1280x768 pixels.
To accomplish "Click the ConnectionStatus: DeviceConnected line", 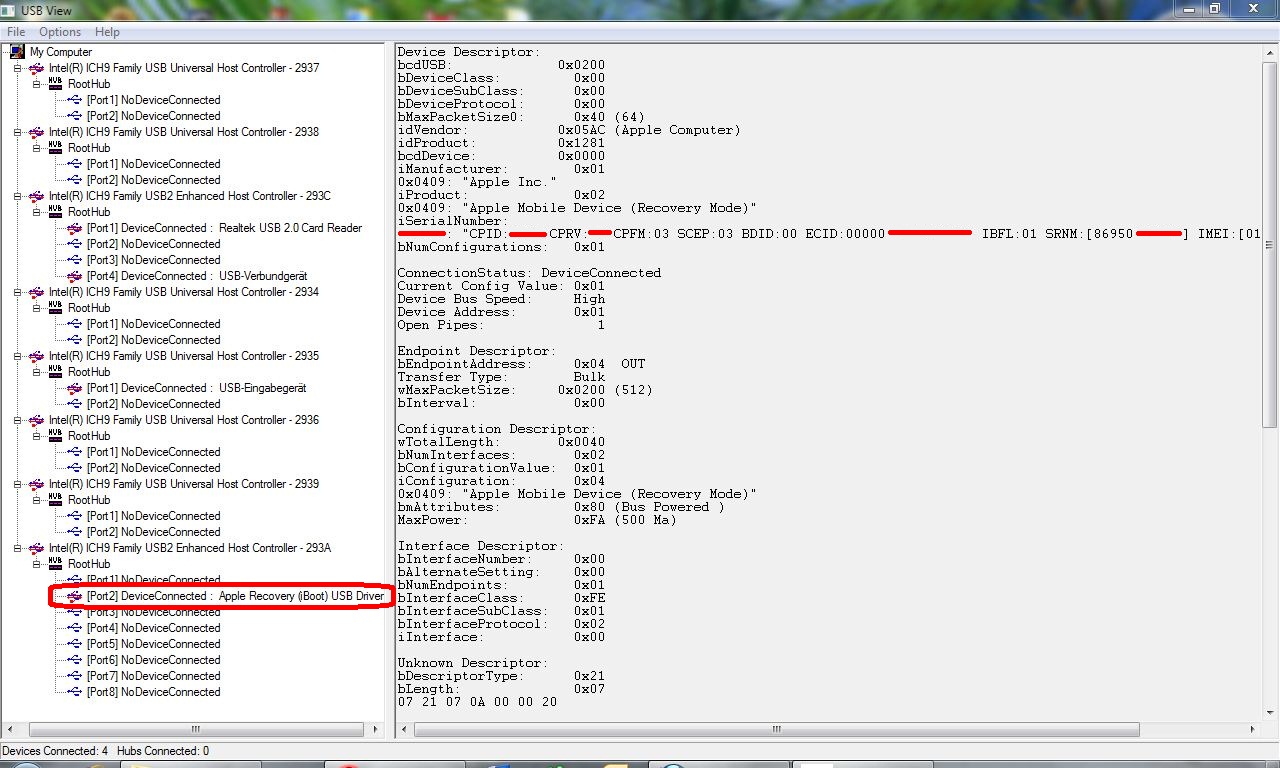I will pyautogui.click(x=529, y=273).
